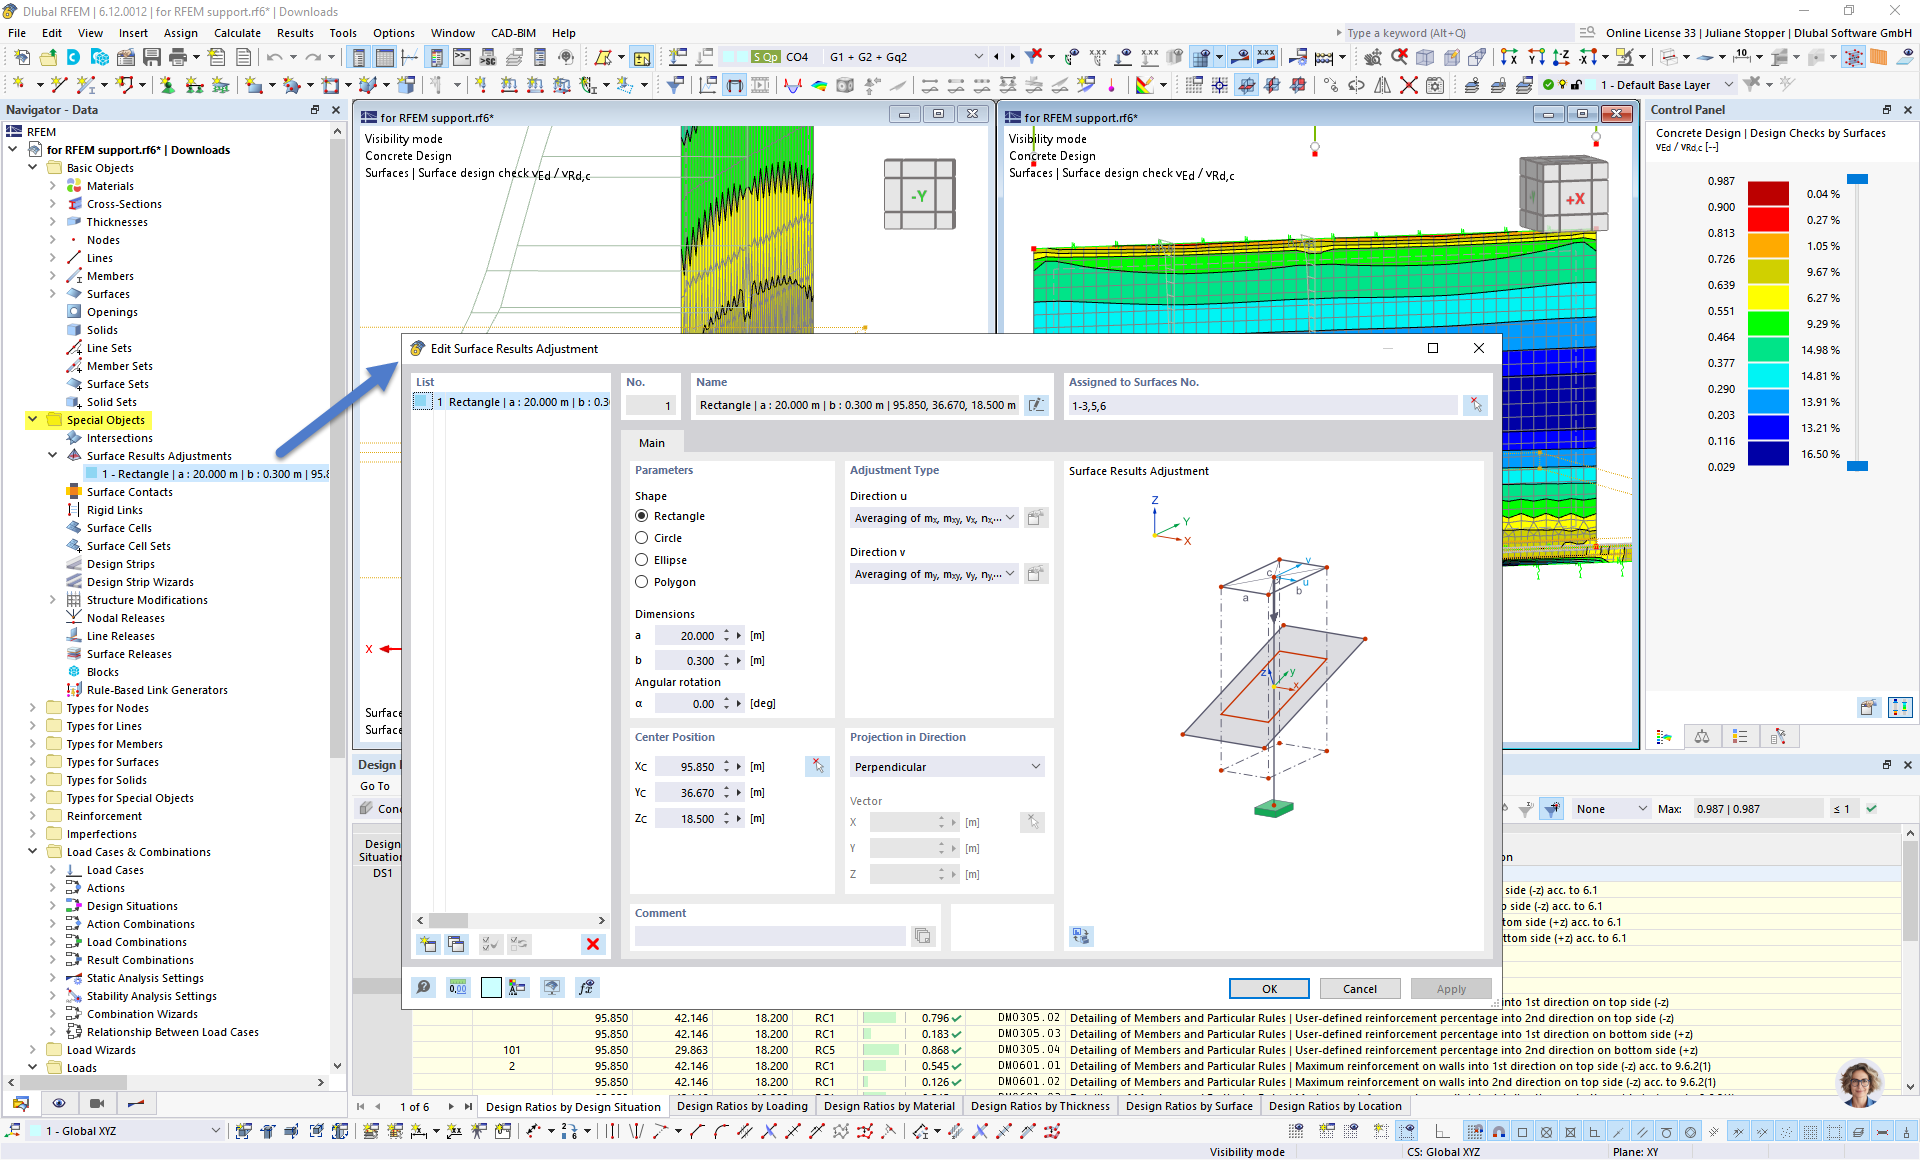1920x1160 pixels.
Task: Click the red X delete icon in the list toolbar
Action: click(x=593, y=944)
